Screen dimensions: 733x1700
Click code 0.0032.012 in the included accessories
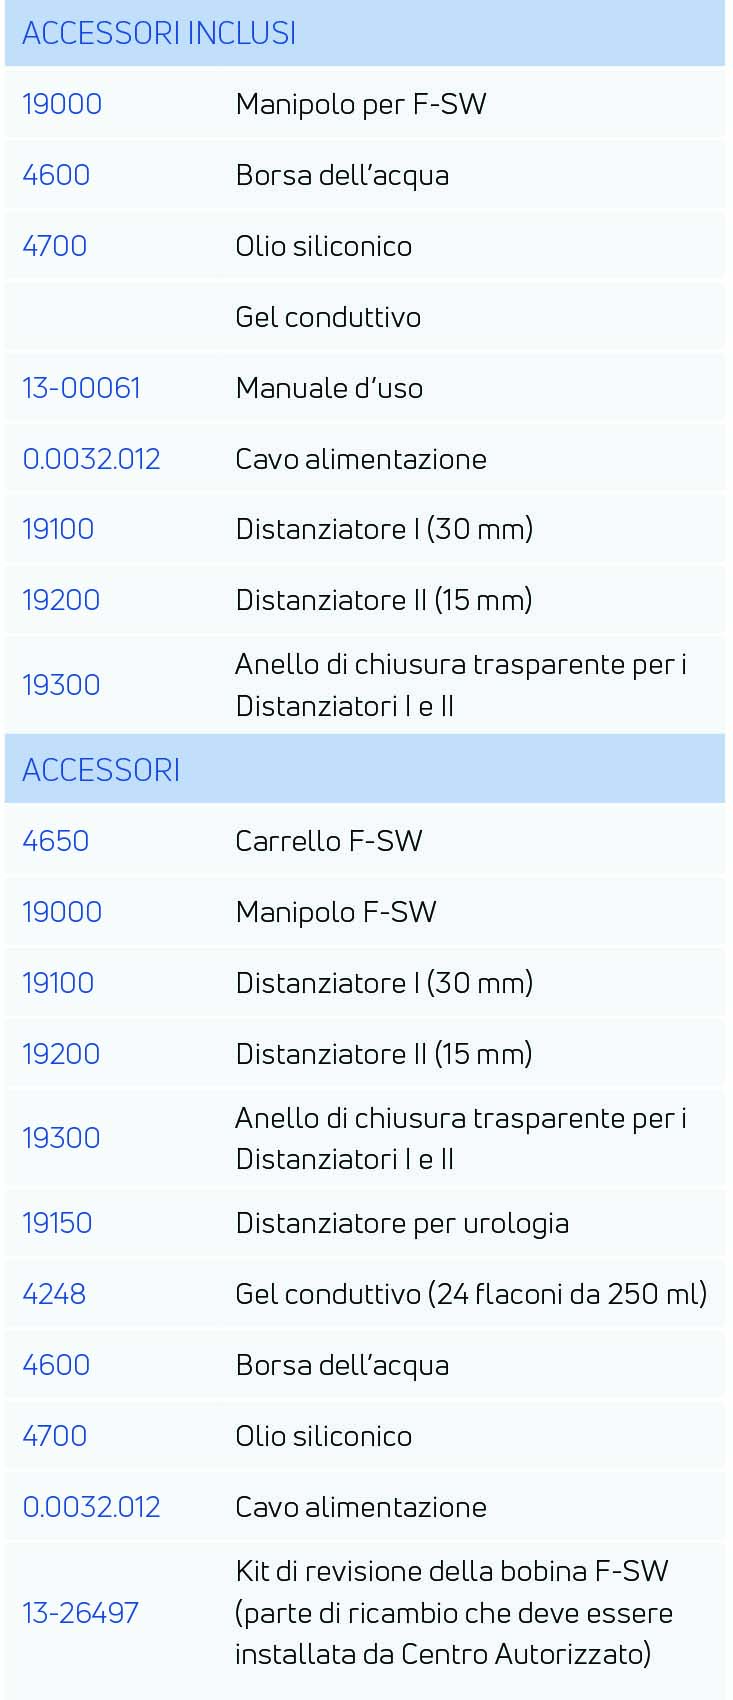pyautogui.click(x=91, y=459)
